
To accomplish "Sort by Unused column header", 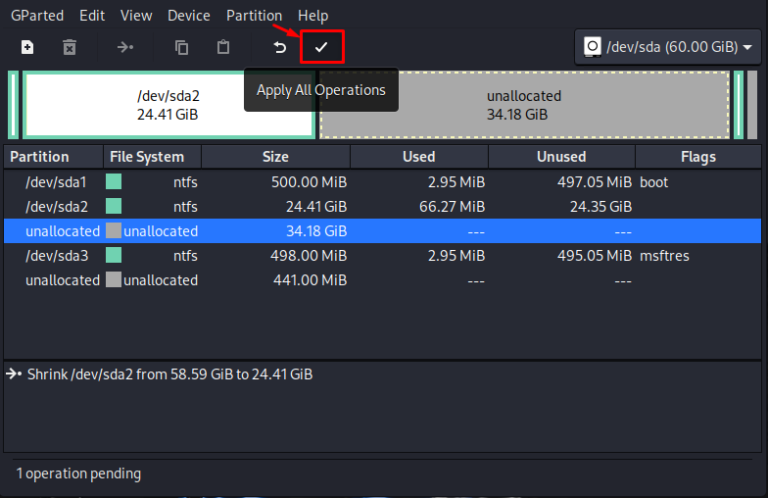I will tap(562, 157).
